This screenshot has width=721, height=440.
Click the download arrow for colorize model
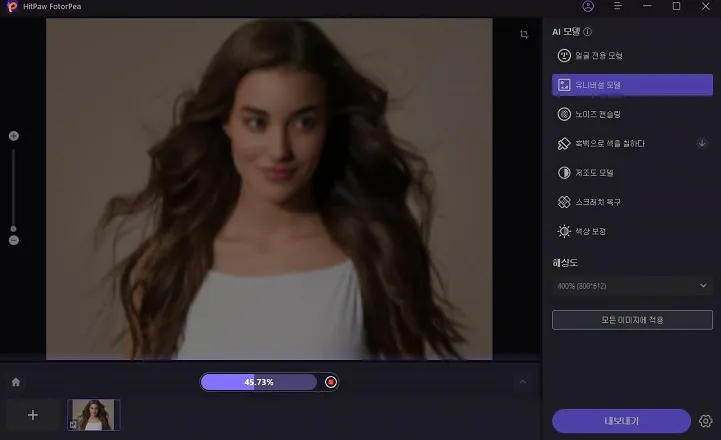pyautogui.click(x=702, y=144)
